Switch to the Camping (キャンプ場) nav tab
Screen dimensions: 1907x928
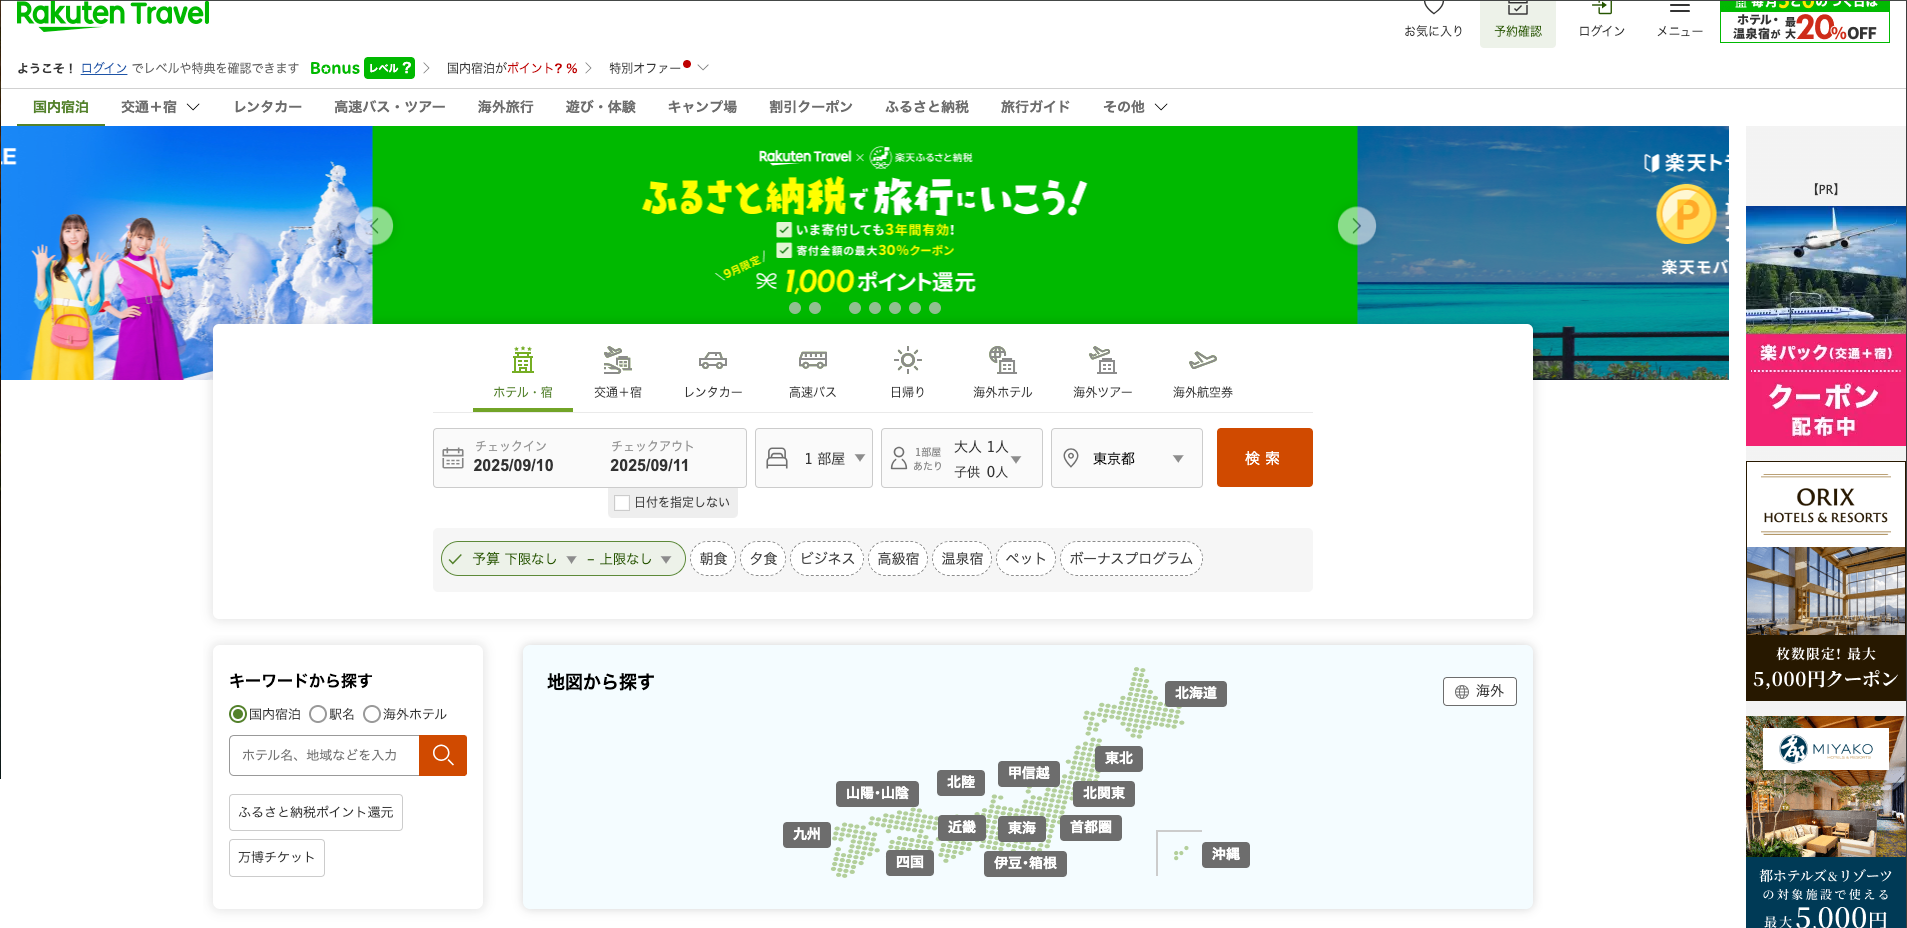click(702, 107)
